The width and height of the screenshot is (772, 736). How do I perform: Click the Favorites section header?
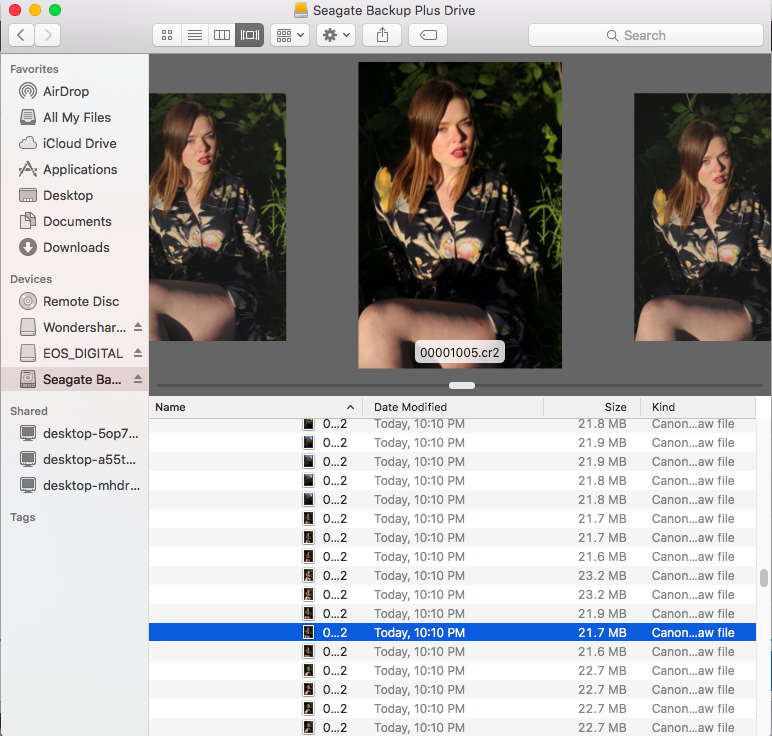pos(34,69)
